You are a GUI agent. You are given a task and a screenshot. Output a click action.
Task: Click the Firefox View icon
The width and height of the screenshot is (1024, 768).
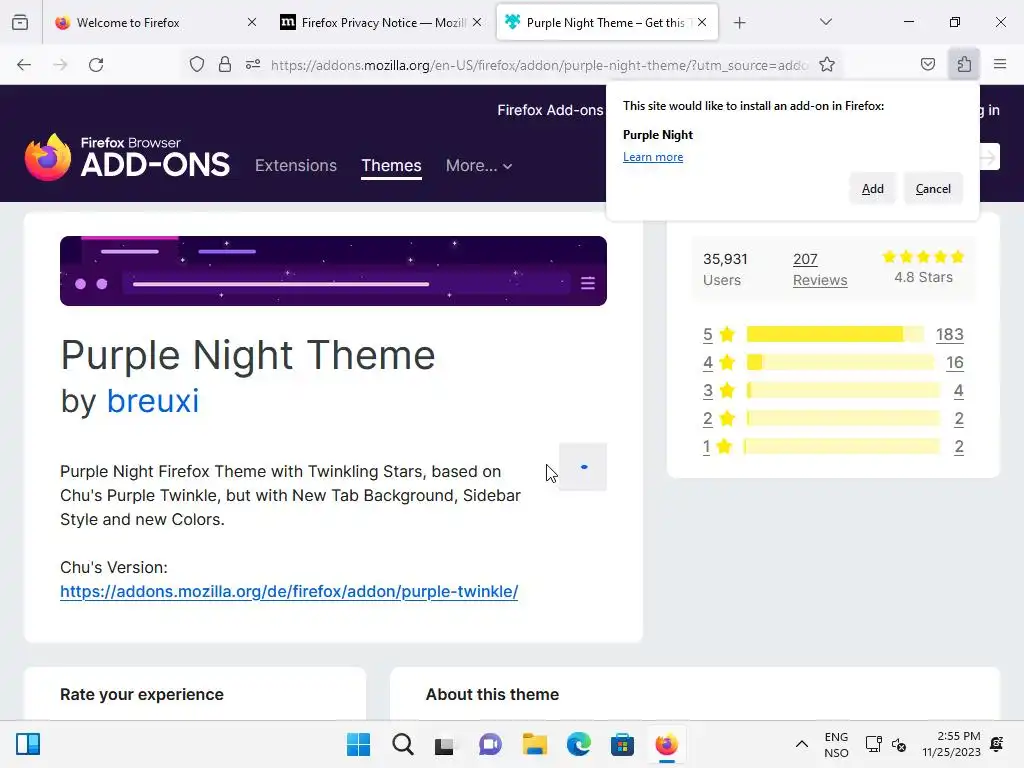pyautogui.click(x=20, y=23)
